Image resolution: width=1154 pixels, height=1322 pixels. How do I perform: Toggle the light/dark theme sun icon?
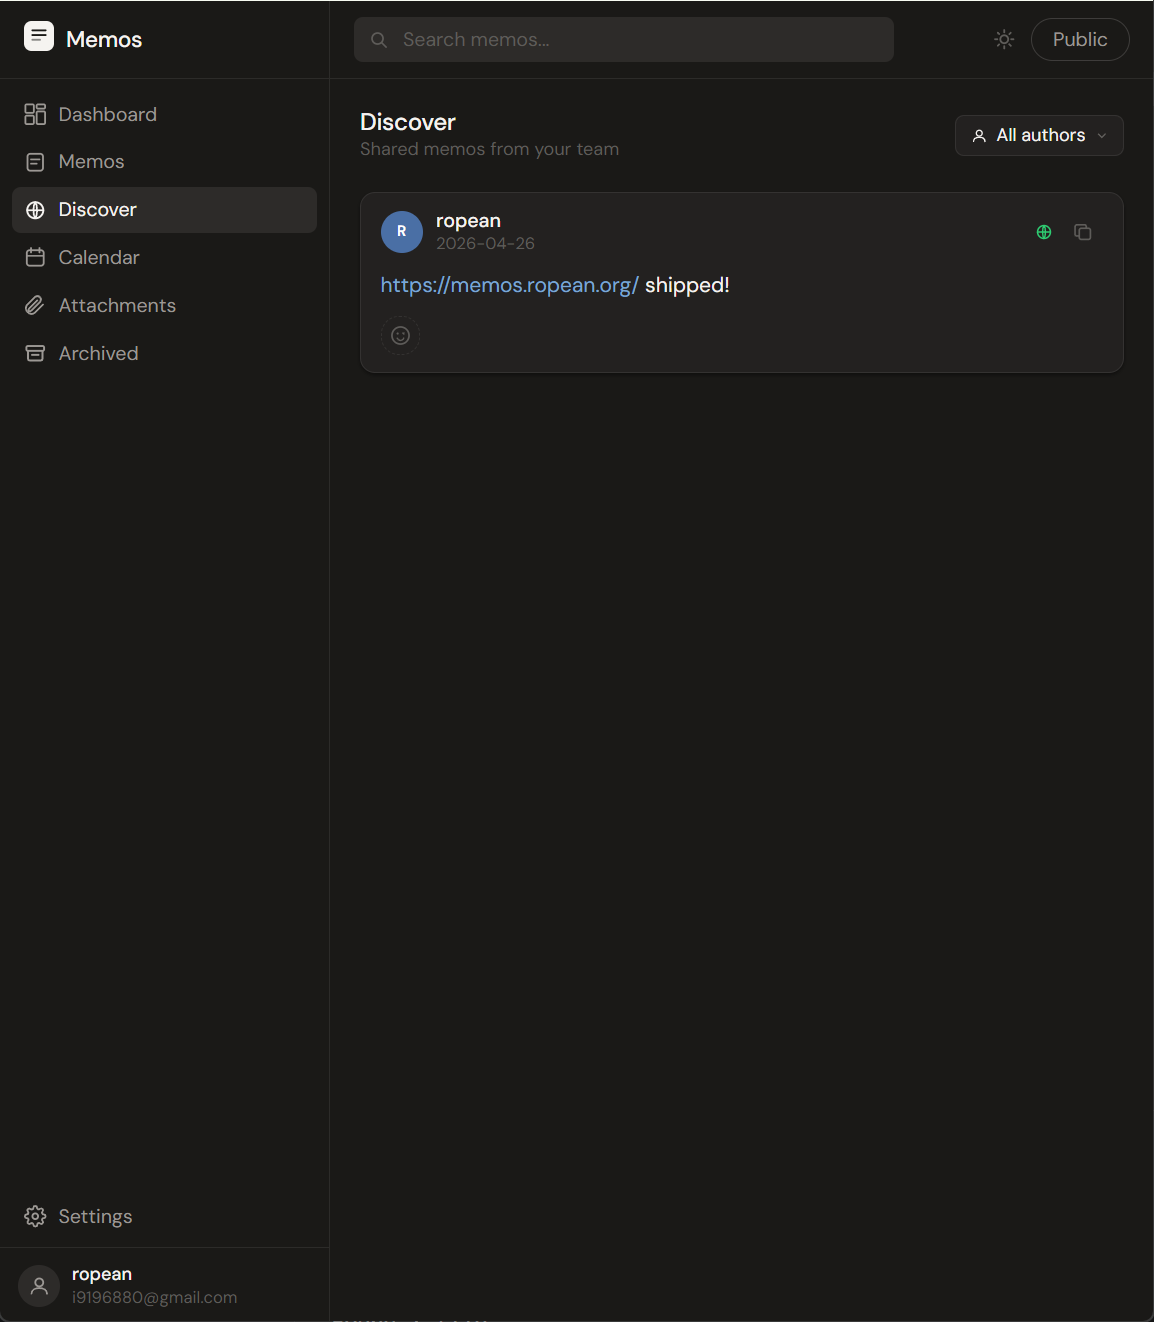click(x=1004, y=39)
